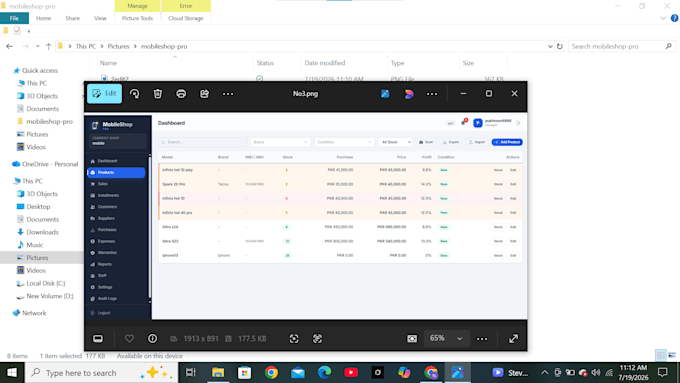
Task: Open the first Chrome icon on the taskbar
Action: 271,373
